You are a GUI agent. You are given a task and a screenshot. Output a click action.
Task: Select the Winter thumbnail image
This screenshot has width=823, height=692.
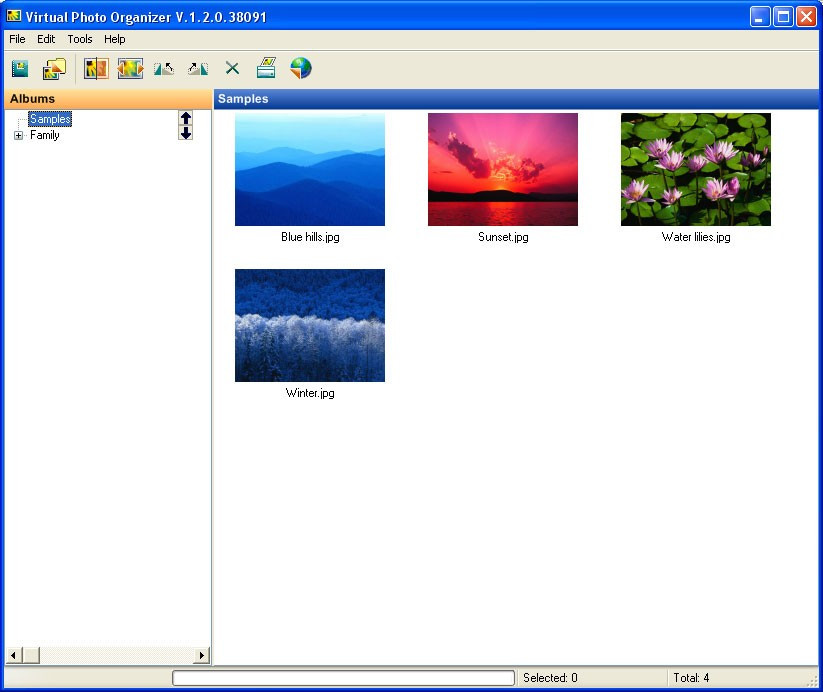pyautogui.click(x=310, y=326)
